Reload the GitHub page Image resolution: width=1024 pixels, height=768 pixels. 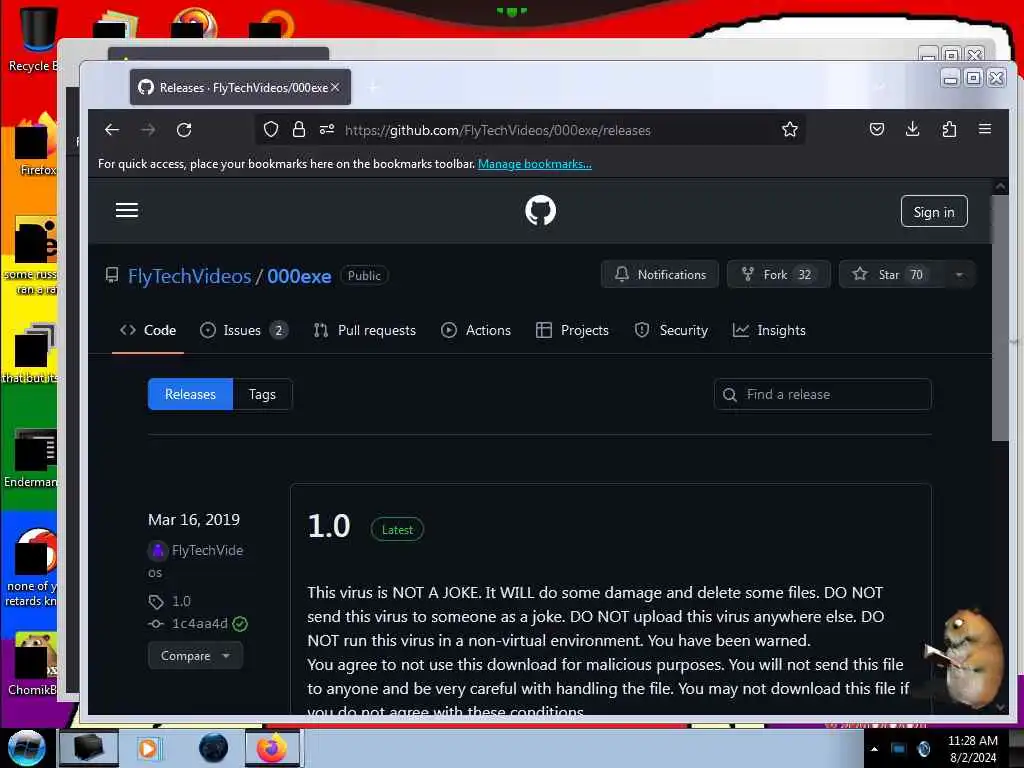coord(184,130)
